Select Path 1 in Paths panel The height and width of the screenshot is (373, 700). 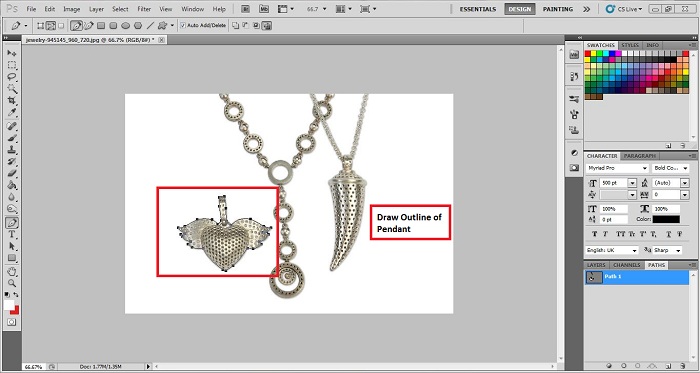637,277
